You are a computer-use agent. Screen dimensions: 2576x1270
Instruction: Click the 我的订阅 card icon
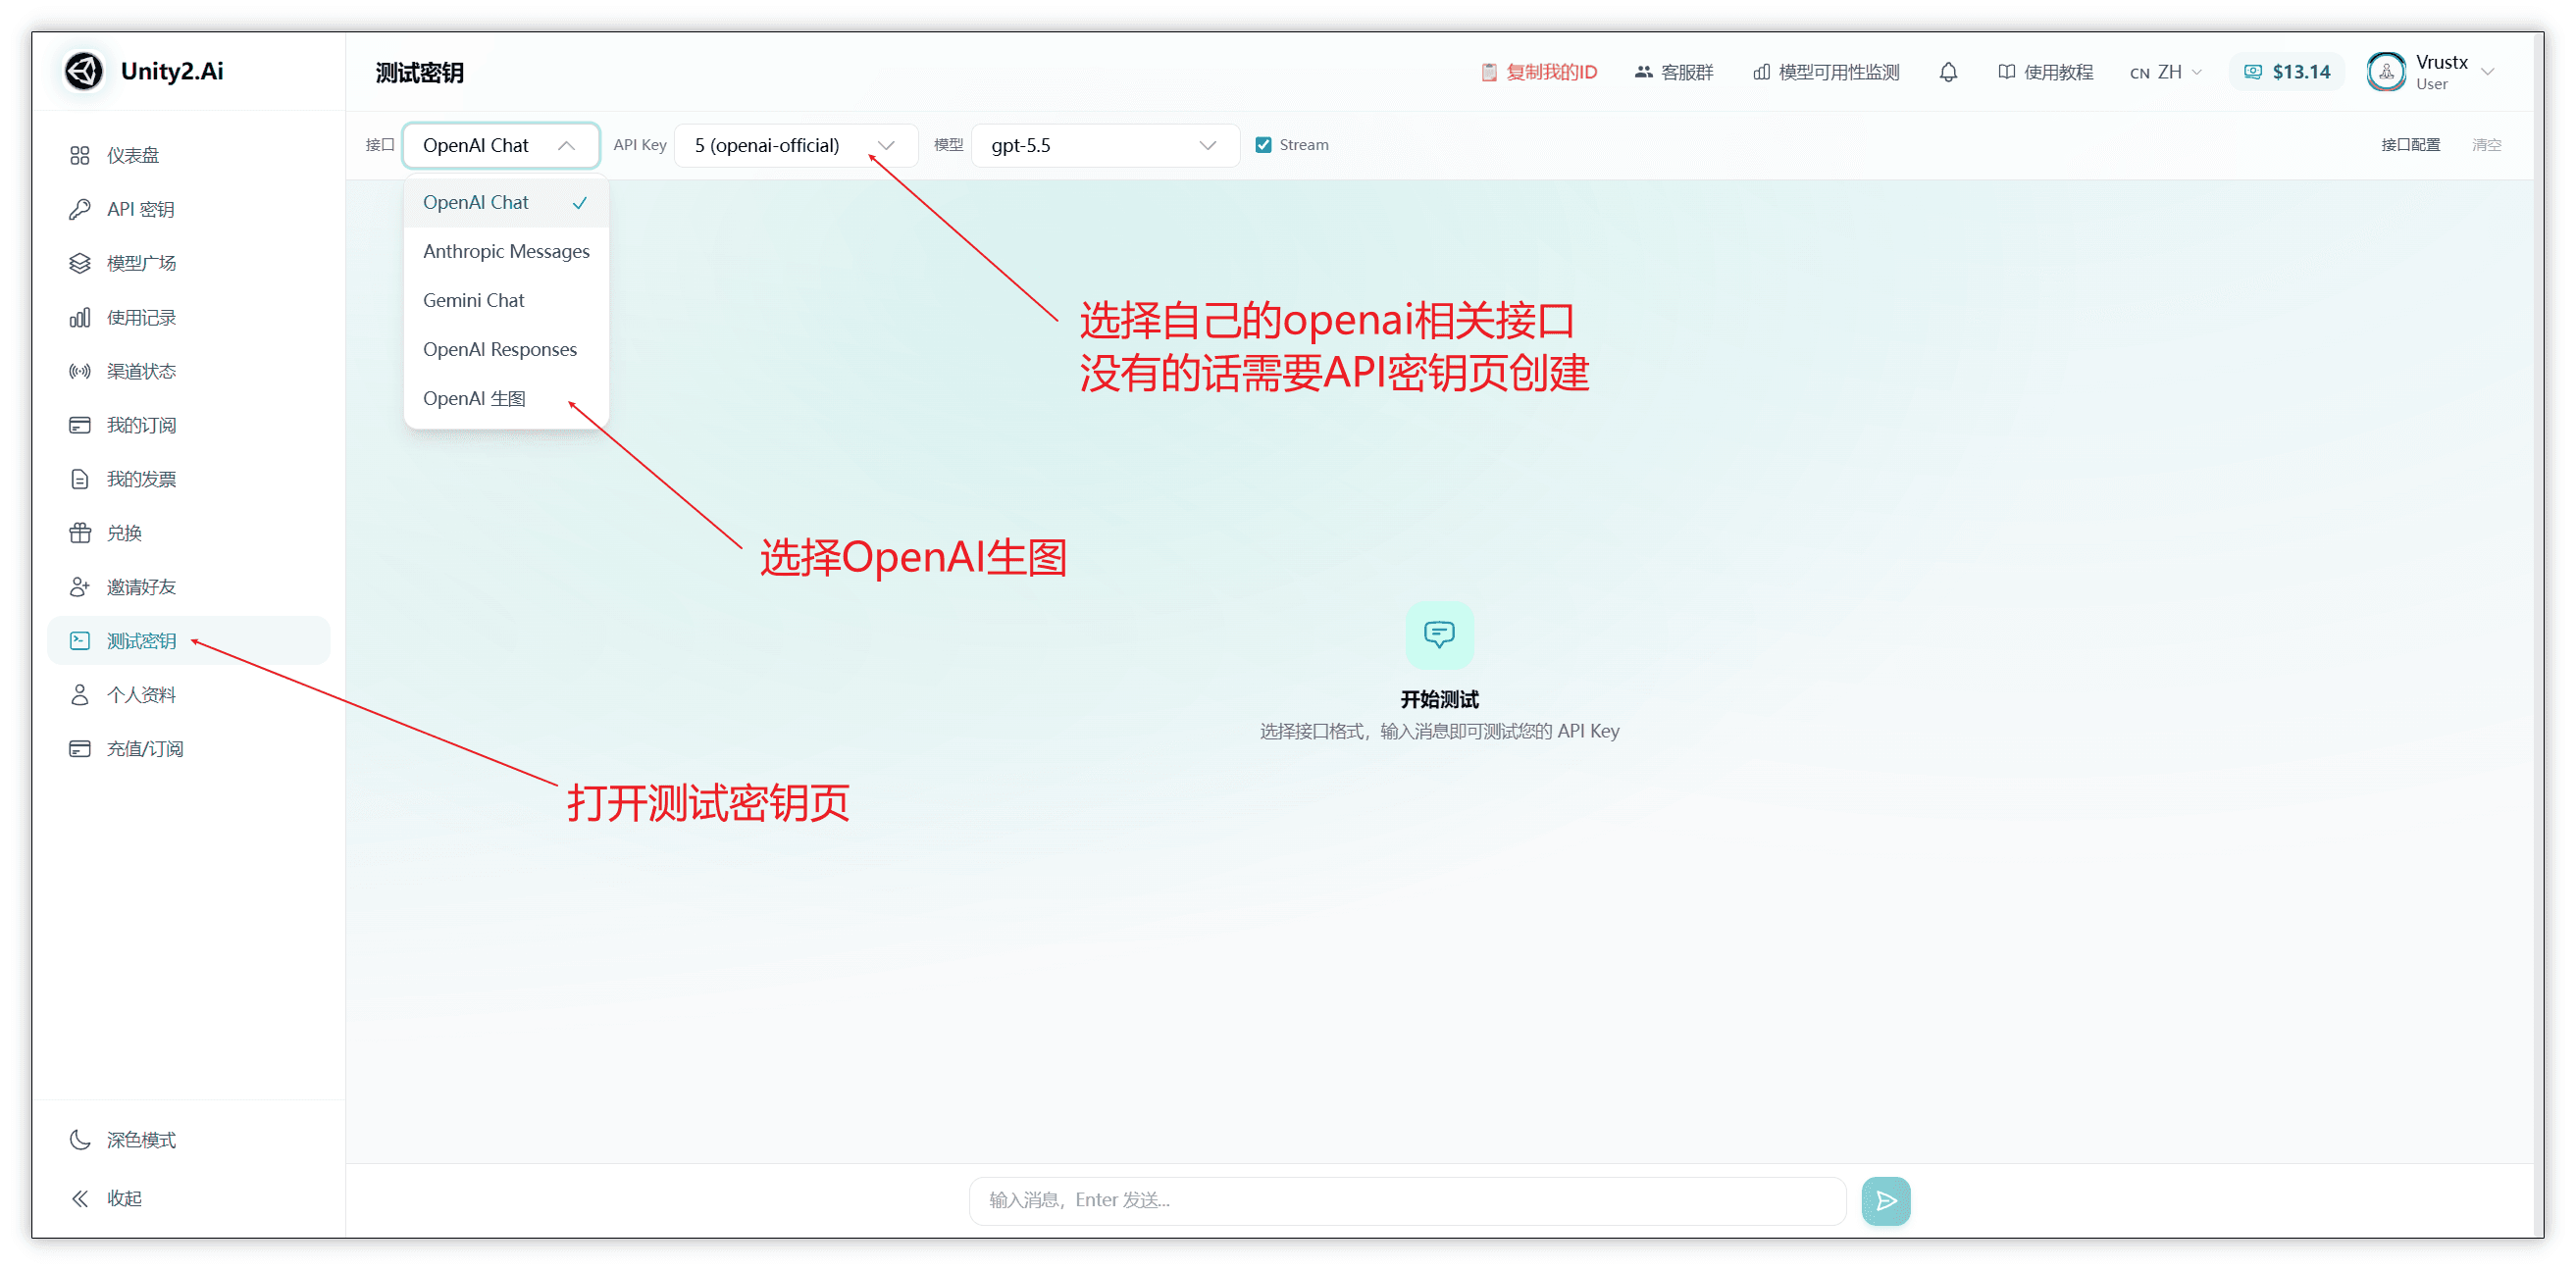(80, 425)
